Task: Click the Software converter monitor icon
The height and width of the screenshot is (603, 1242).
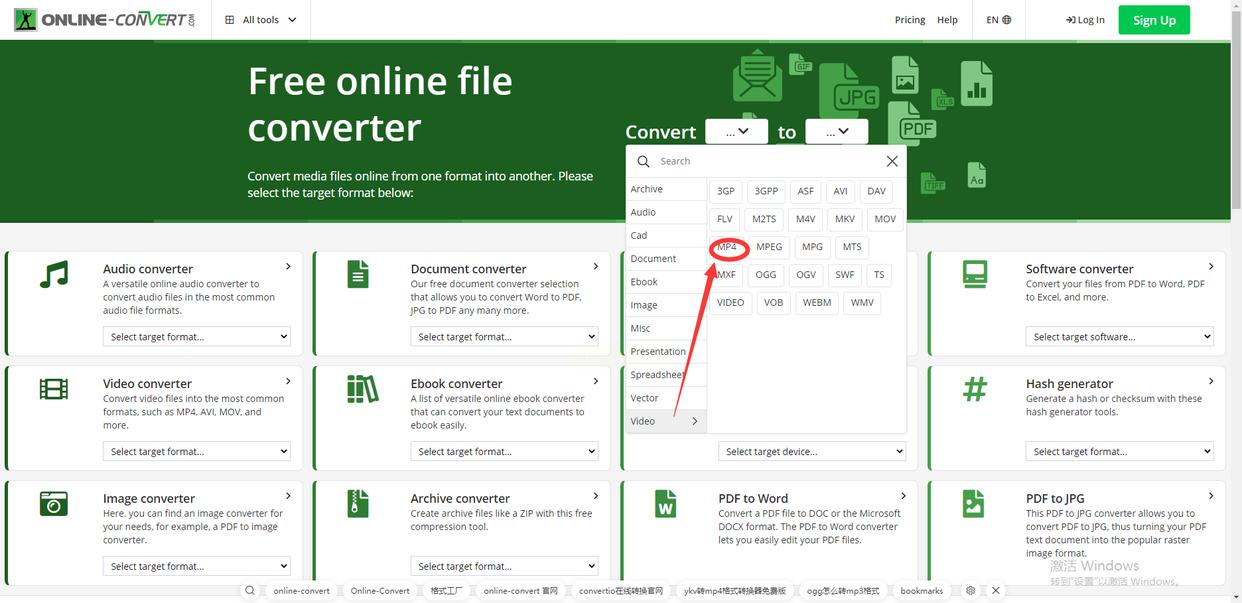Action: point(974,274)
